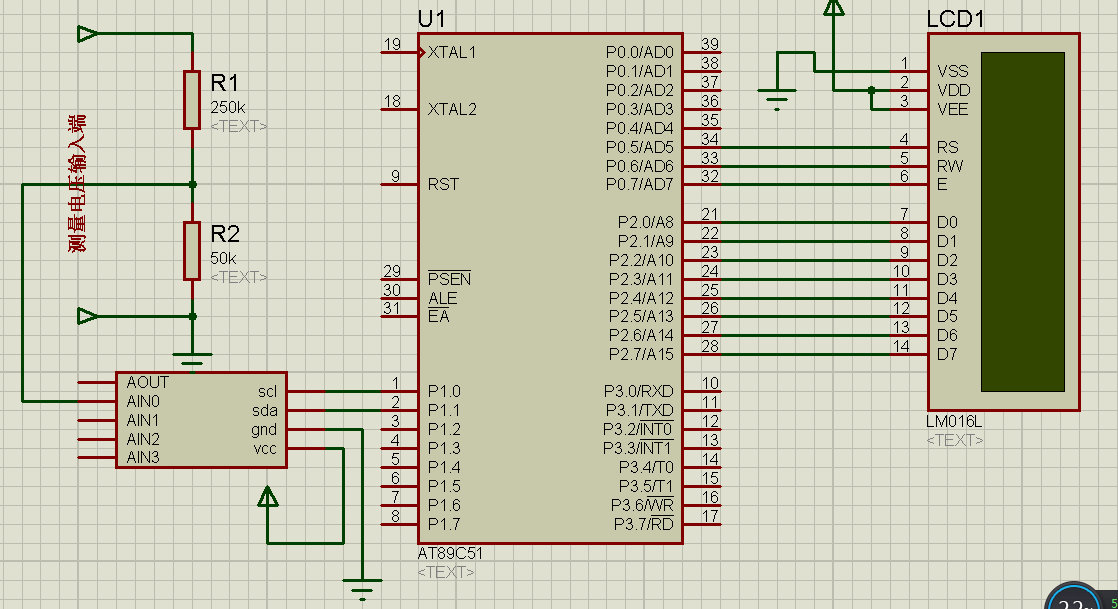Click the PSEN pin label on U1
The image size is (1118, 609).
[449, 279]
